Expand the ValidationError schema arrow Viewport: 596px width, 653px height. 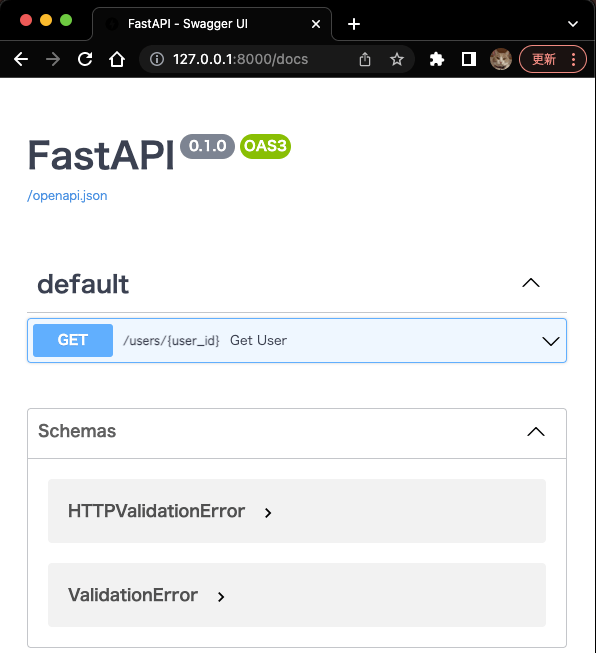point(221,597)
